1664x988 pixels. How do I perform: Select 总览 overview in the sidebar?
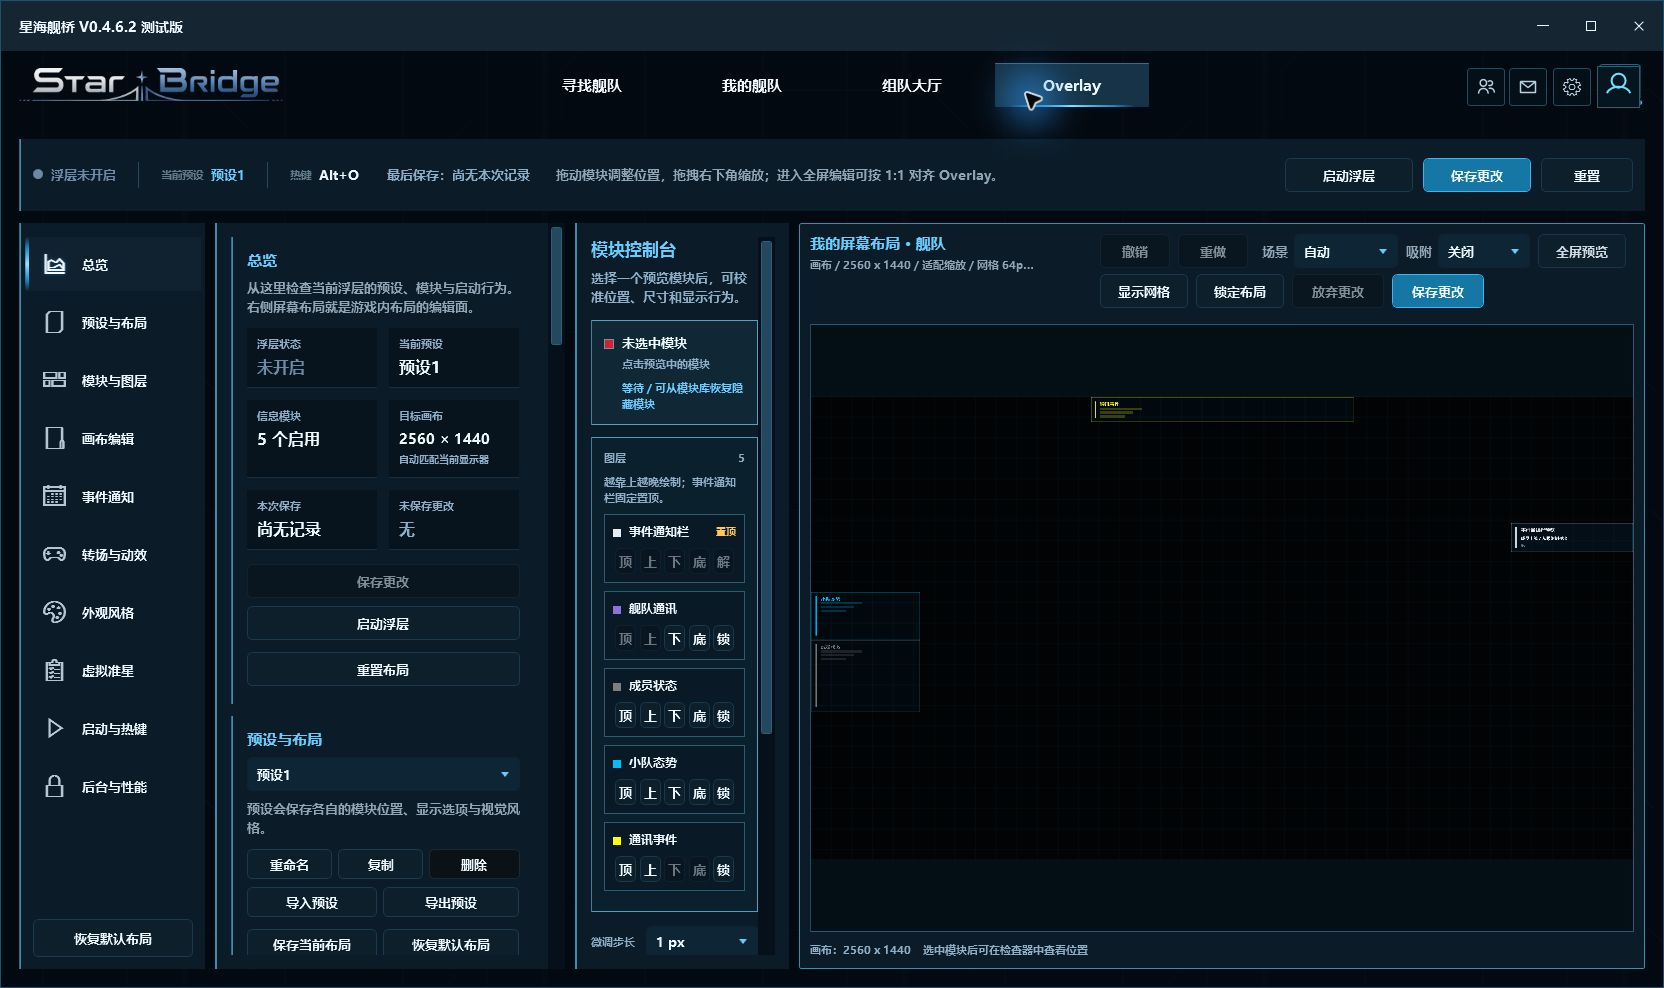[x=113, y=264]
